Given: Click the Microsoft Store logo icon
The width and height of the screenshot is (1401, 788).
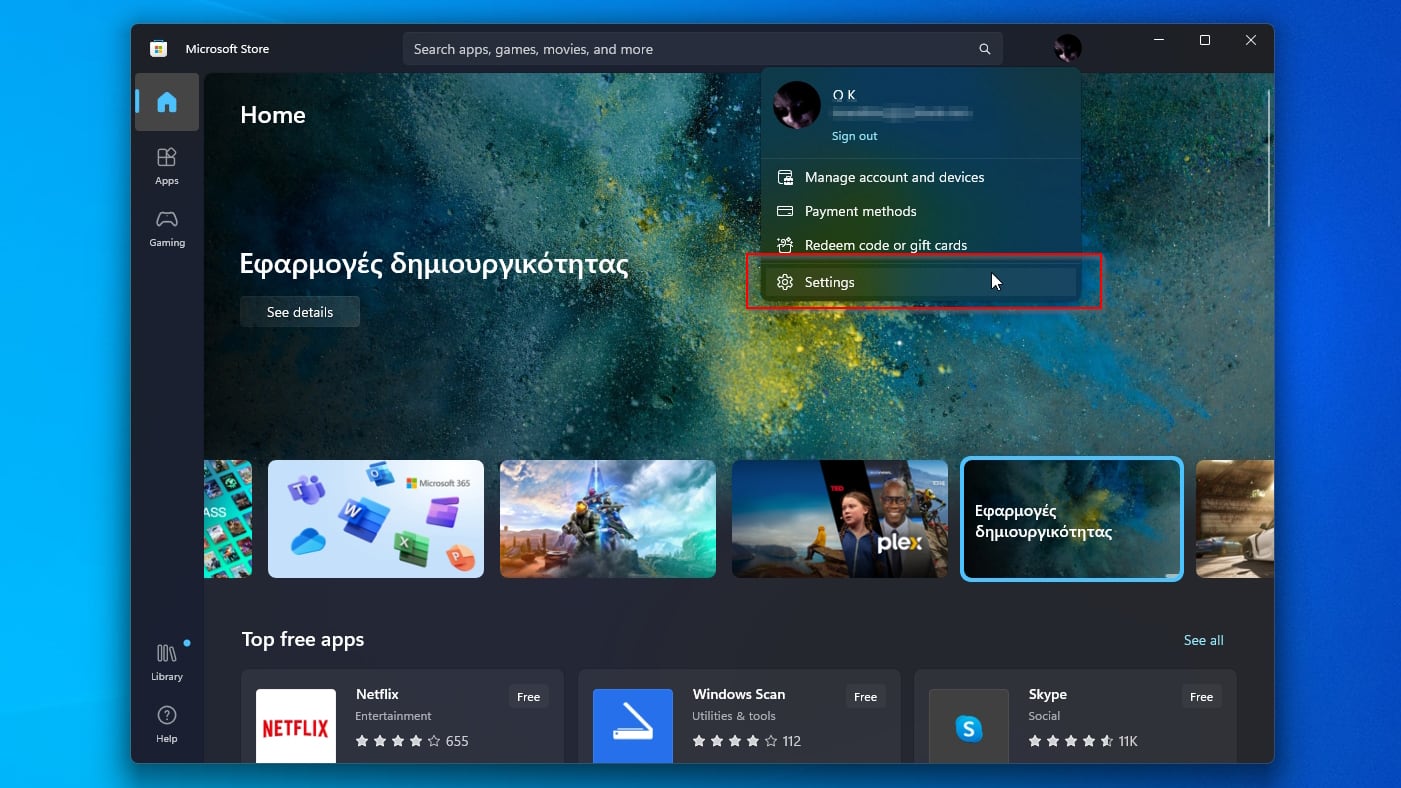Looking at the screenshot, I should coord(158,49).
